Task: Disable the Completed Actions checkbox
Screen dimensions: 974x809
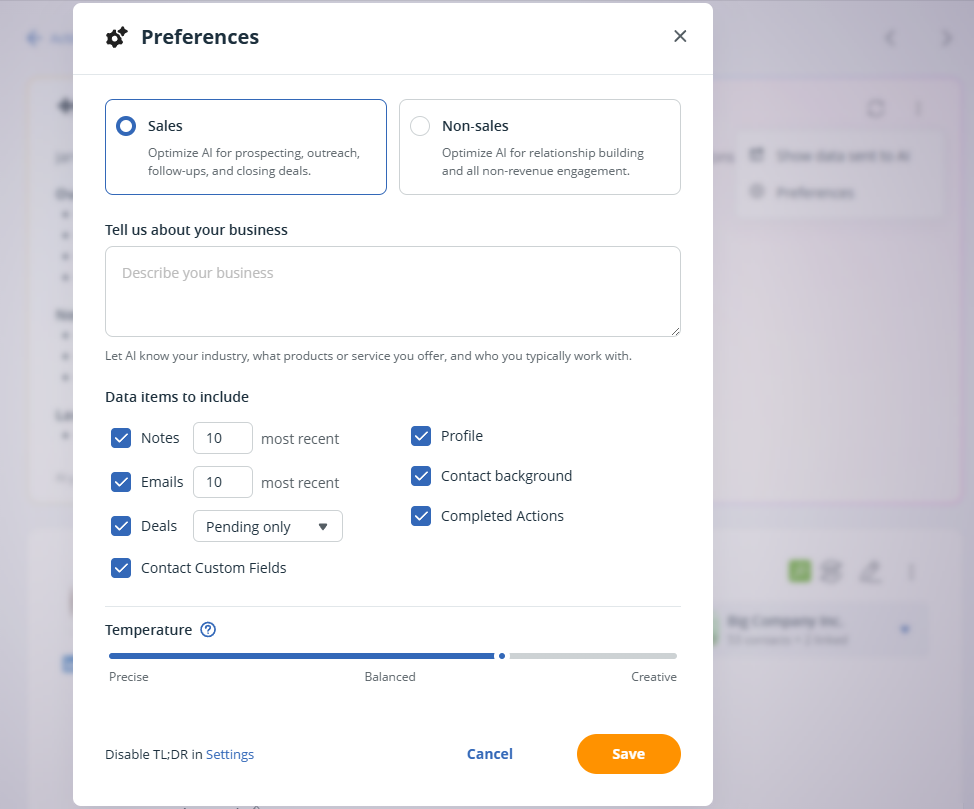Action: click(x=421, y=516)
